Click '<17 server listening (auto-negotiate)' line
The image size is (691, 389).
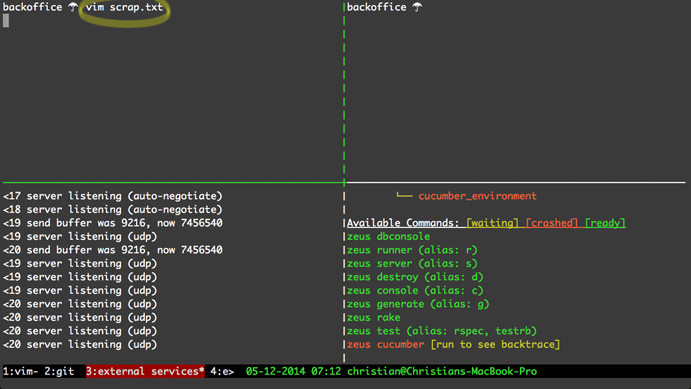(x=113, y=196)
